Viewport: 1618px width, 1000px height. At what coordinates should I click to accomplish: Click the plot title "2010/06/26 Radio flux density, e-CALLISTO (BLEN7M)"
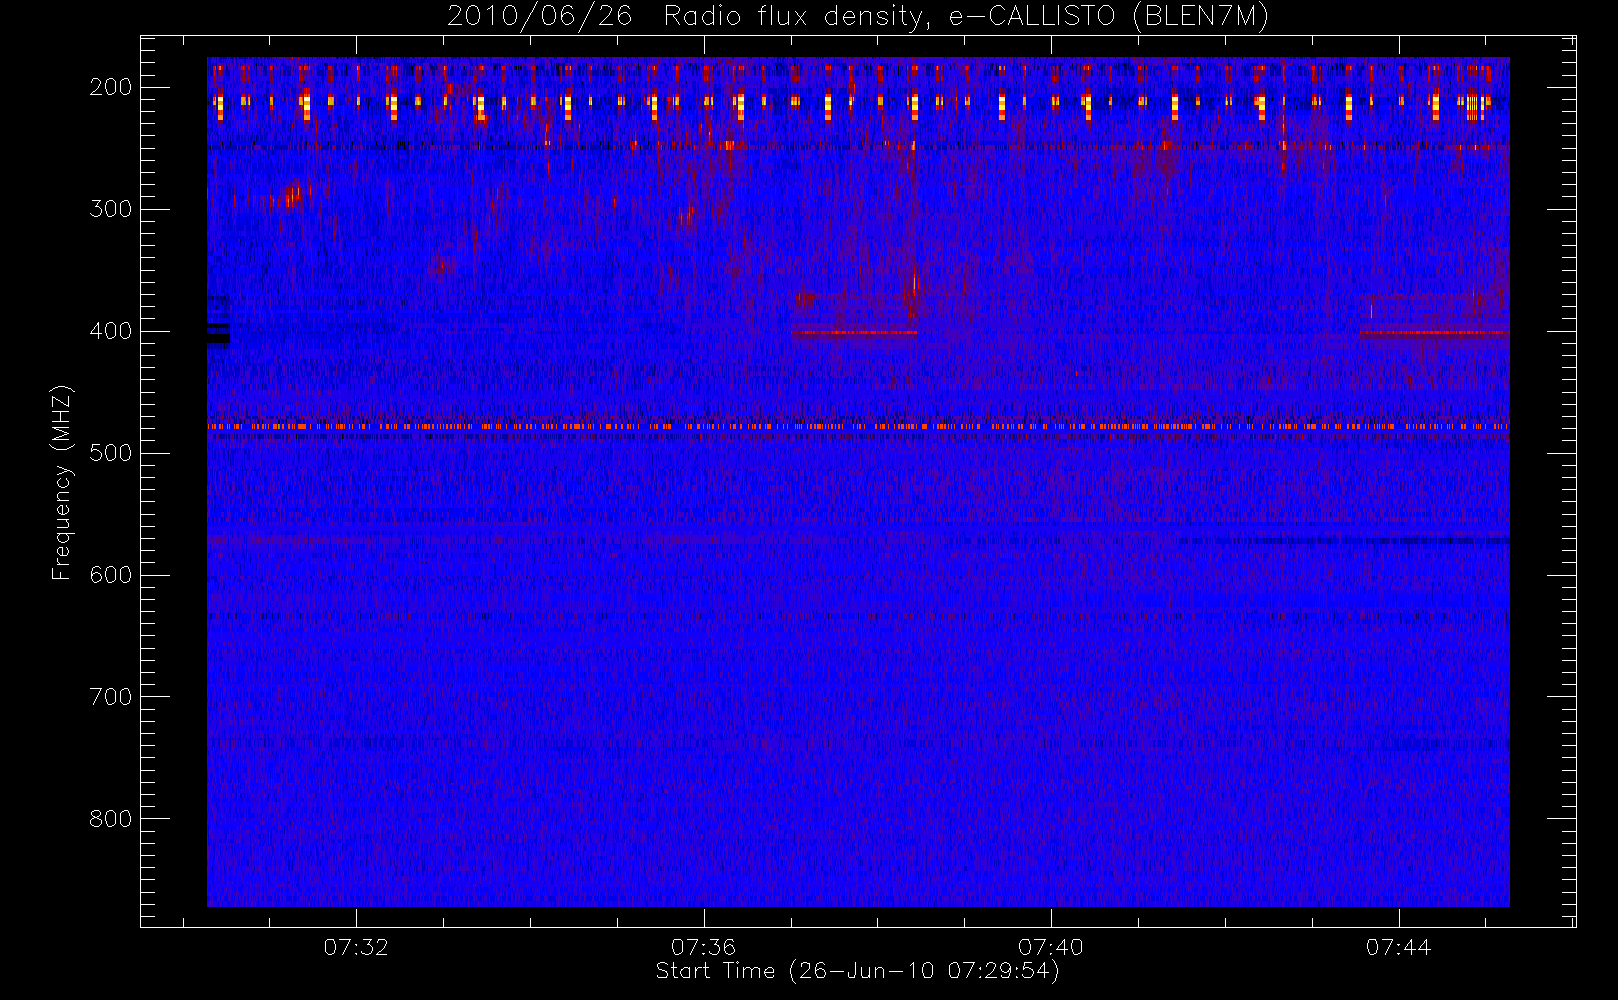(x=857, y=17)
